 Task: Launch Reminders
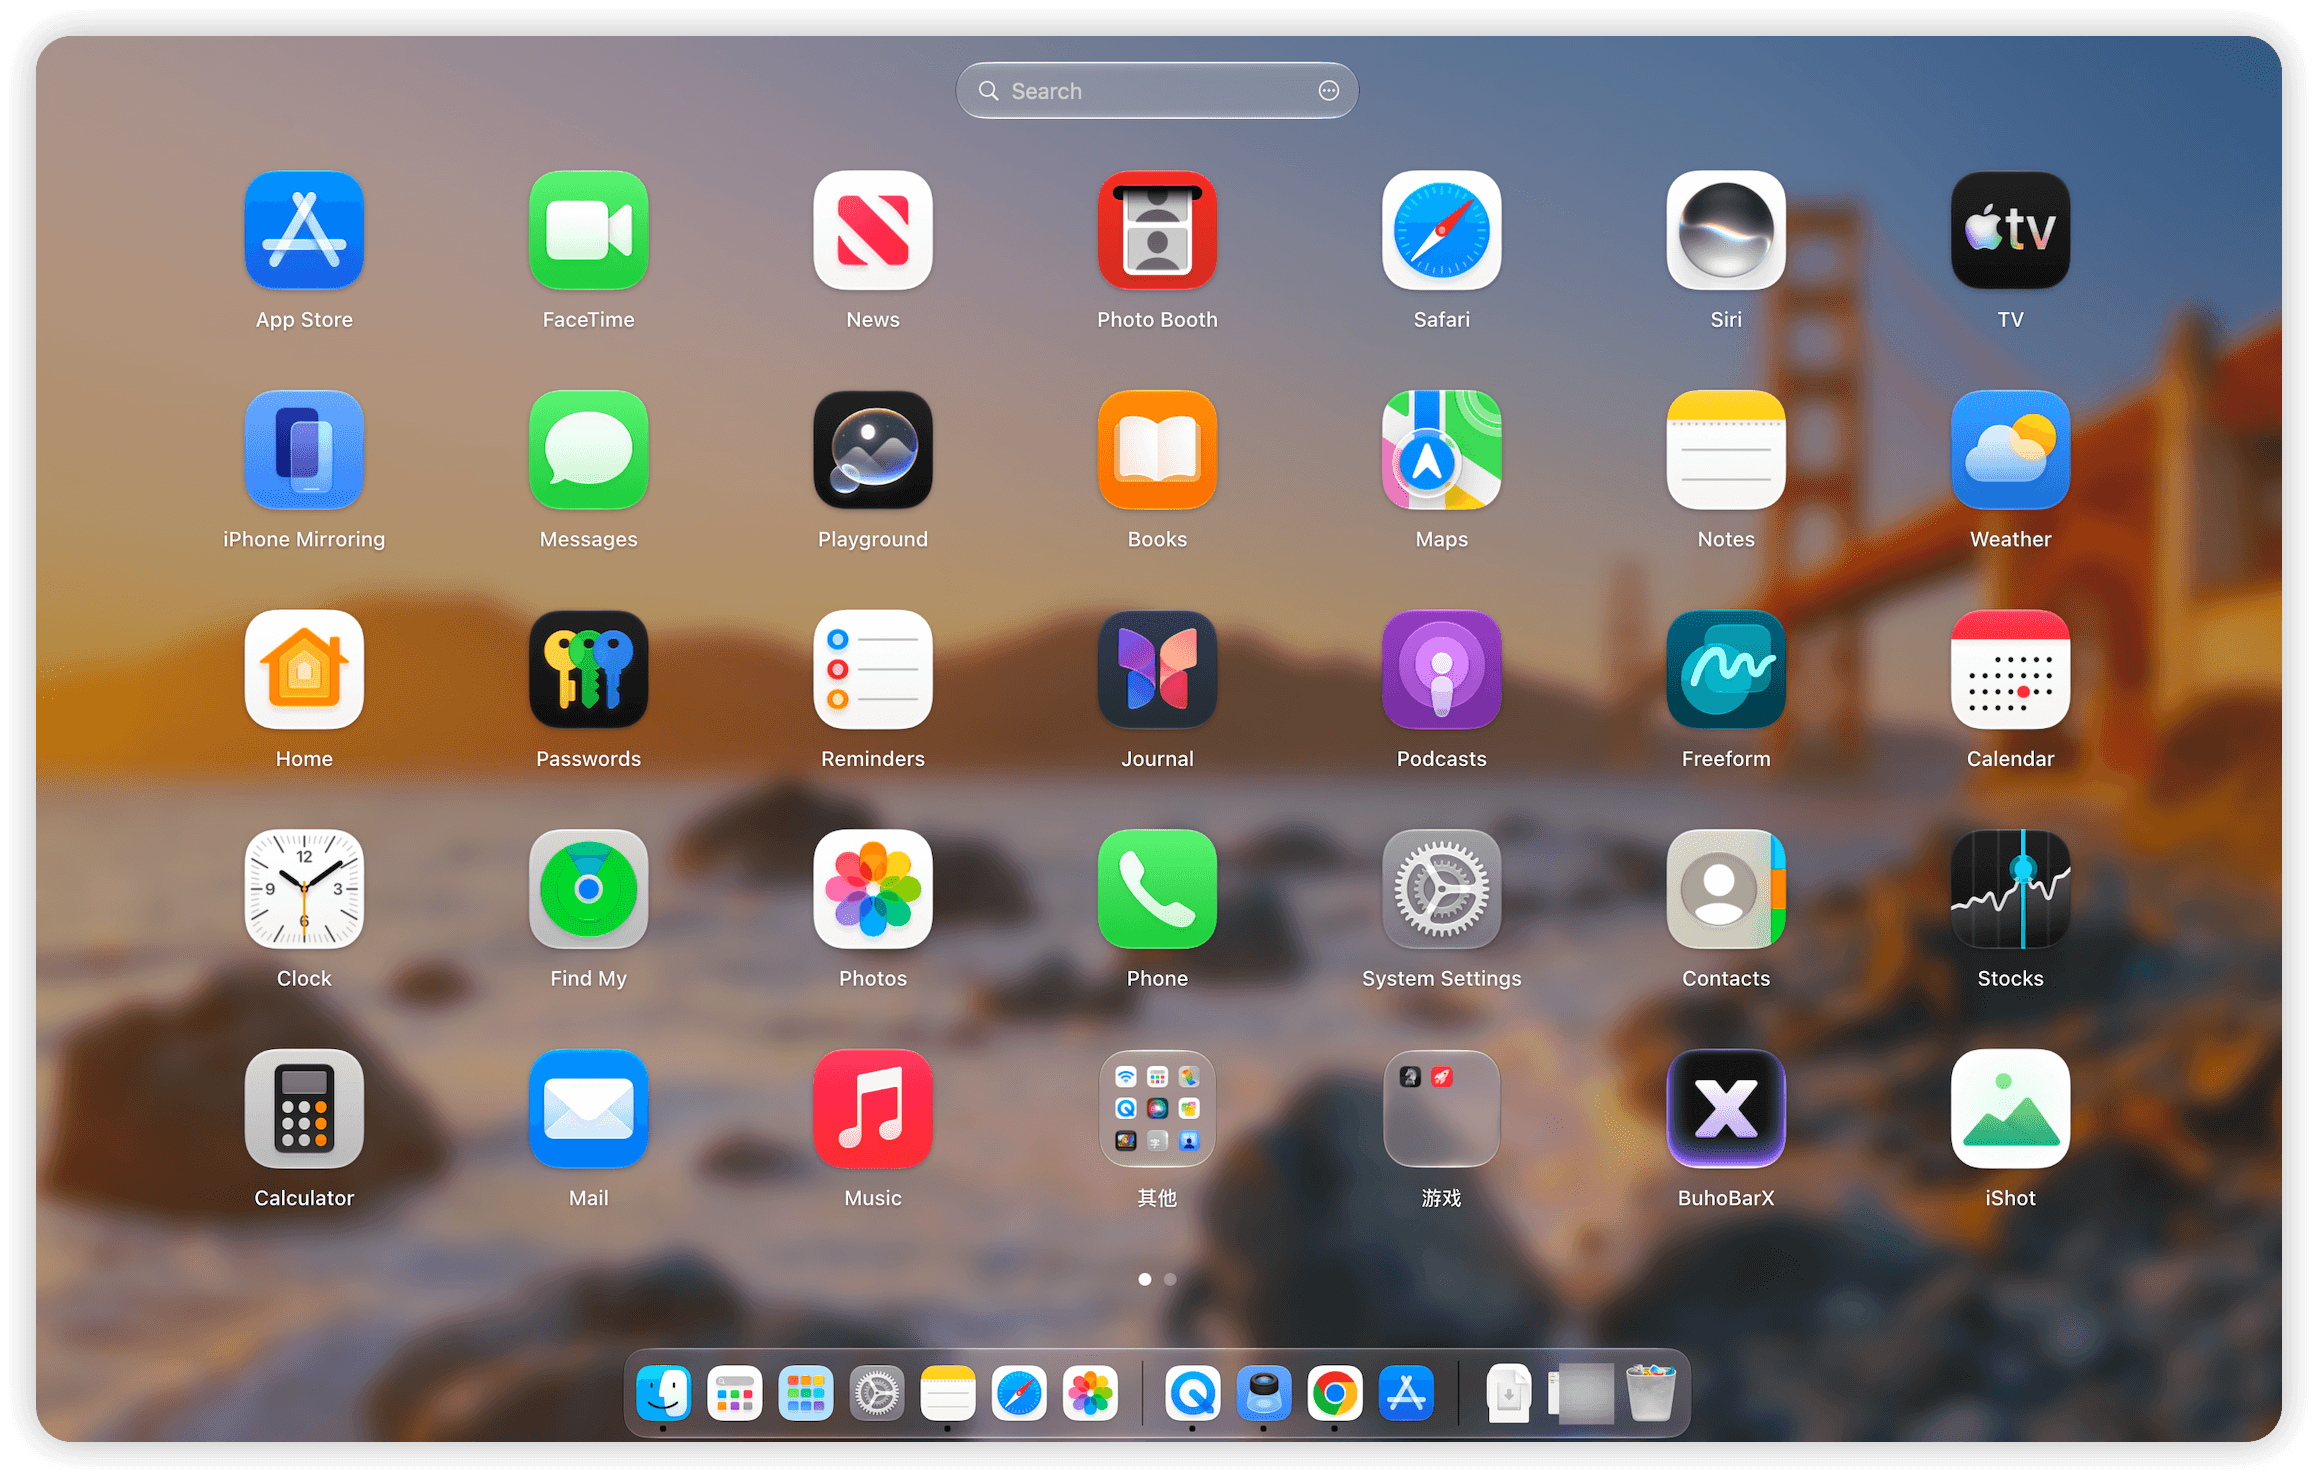(x=873, y=669)
